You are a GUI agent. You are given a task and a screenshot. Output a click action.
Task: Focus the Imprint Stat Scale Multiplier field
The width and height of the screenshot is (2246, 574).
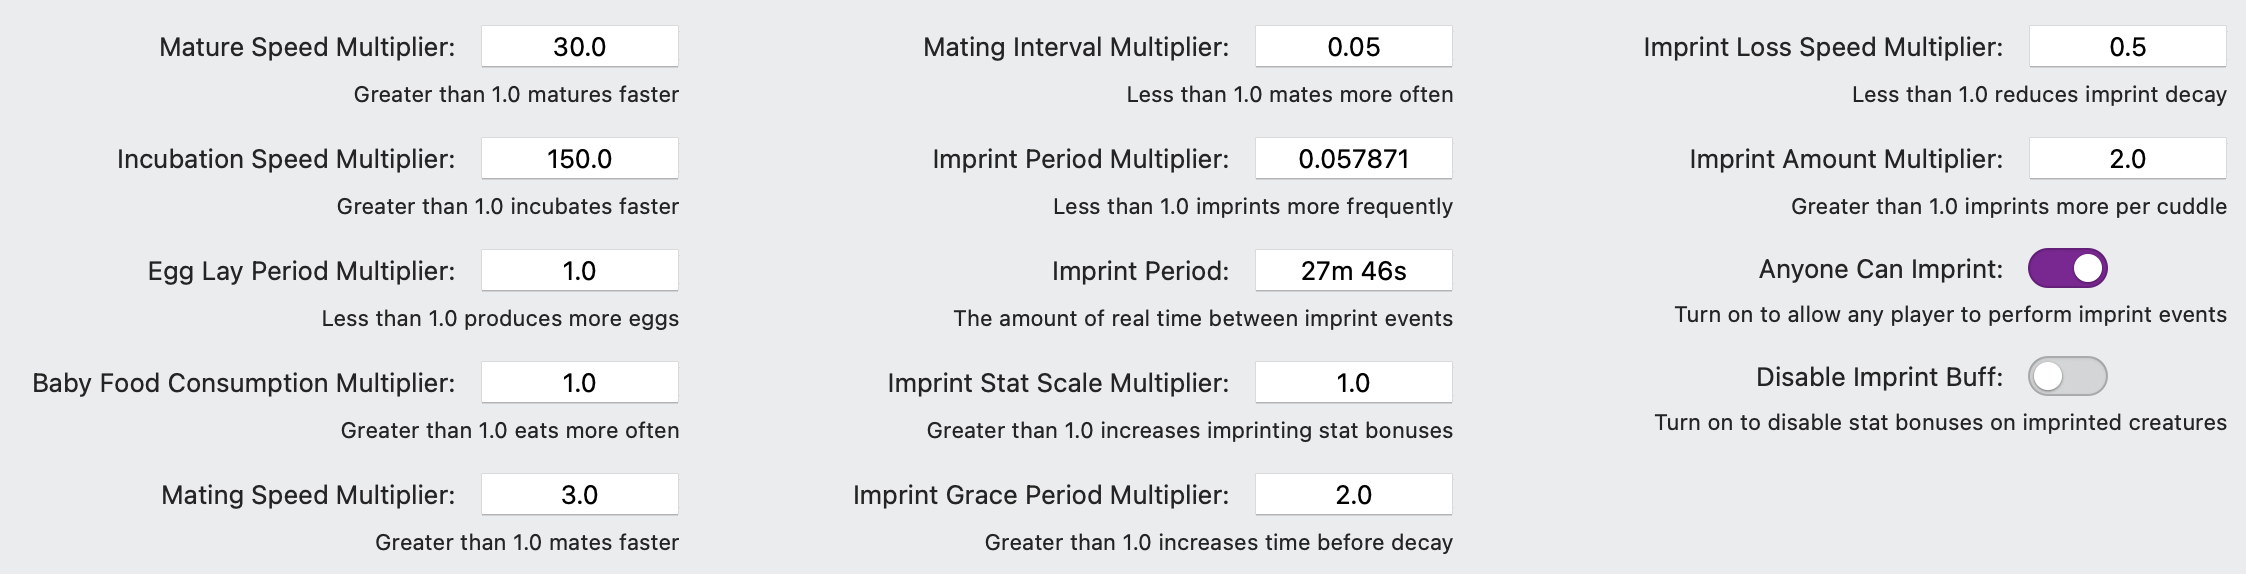[1354, 383]
